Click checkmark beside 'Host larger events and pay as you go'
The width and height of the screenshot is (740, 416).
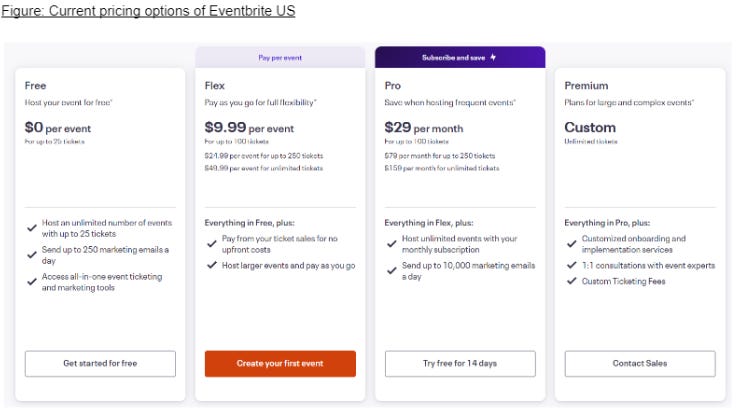[213, 265]
